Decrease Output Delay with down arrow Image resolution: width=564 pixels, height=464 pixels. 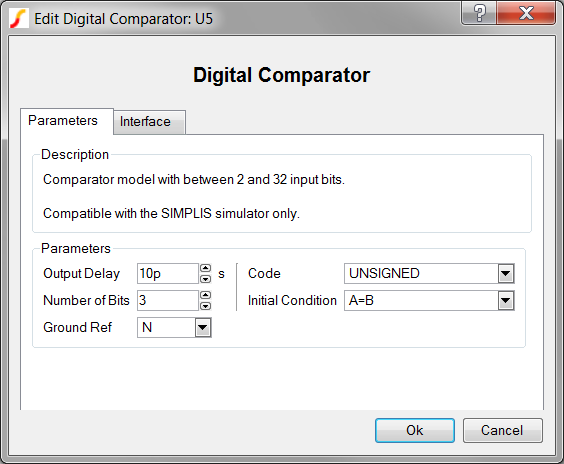tap(205, 279)
